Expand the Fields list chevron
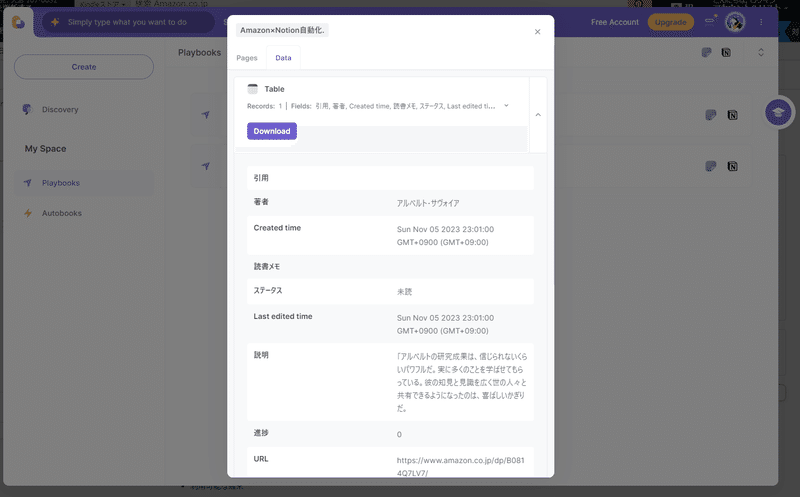 coord(506,106)
